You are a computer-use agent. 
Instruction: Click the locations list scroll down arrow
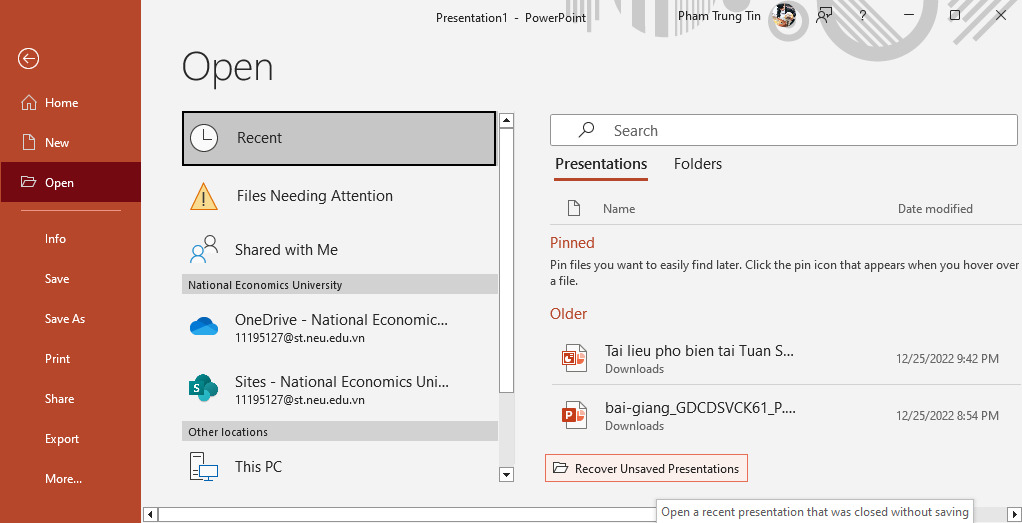click(506, 475)
